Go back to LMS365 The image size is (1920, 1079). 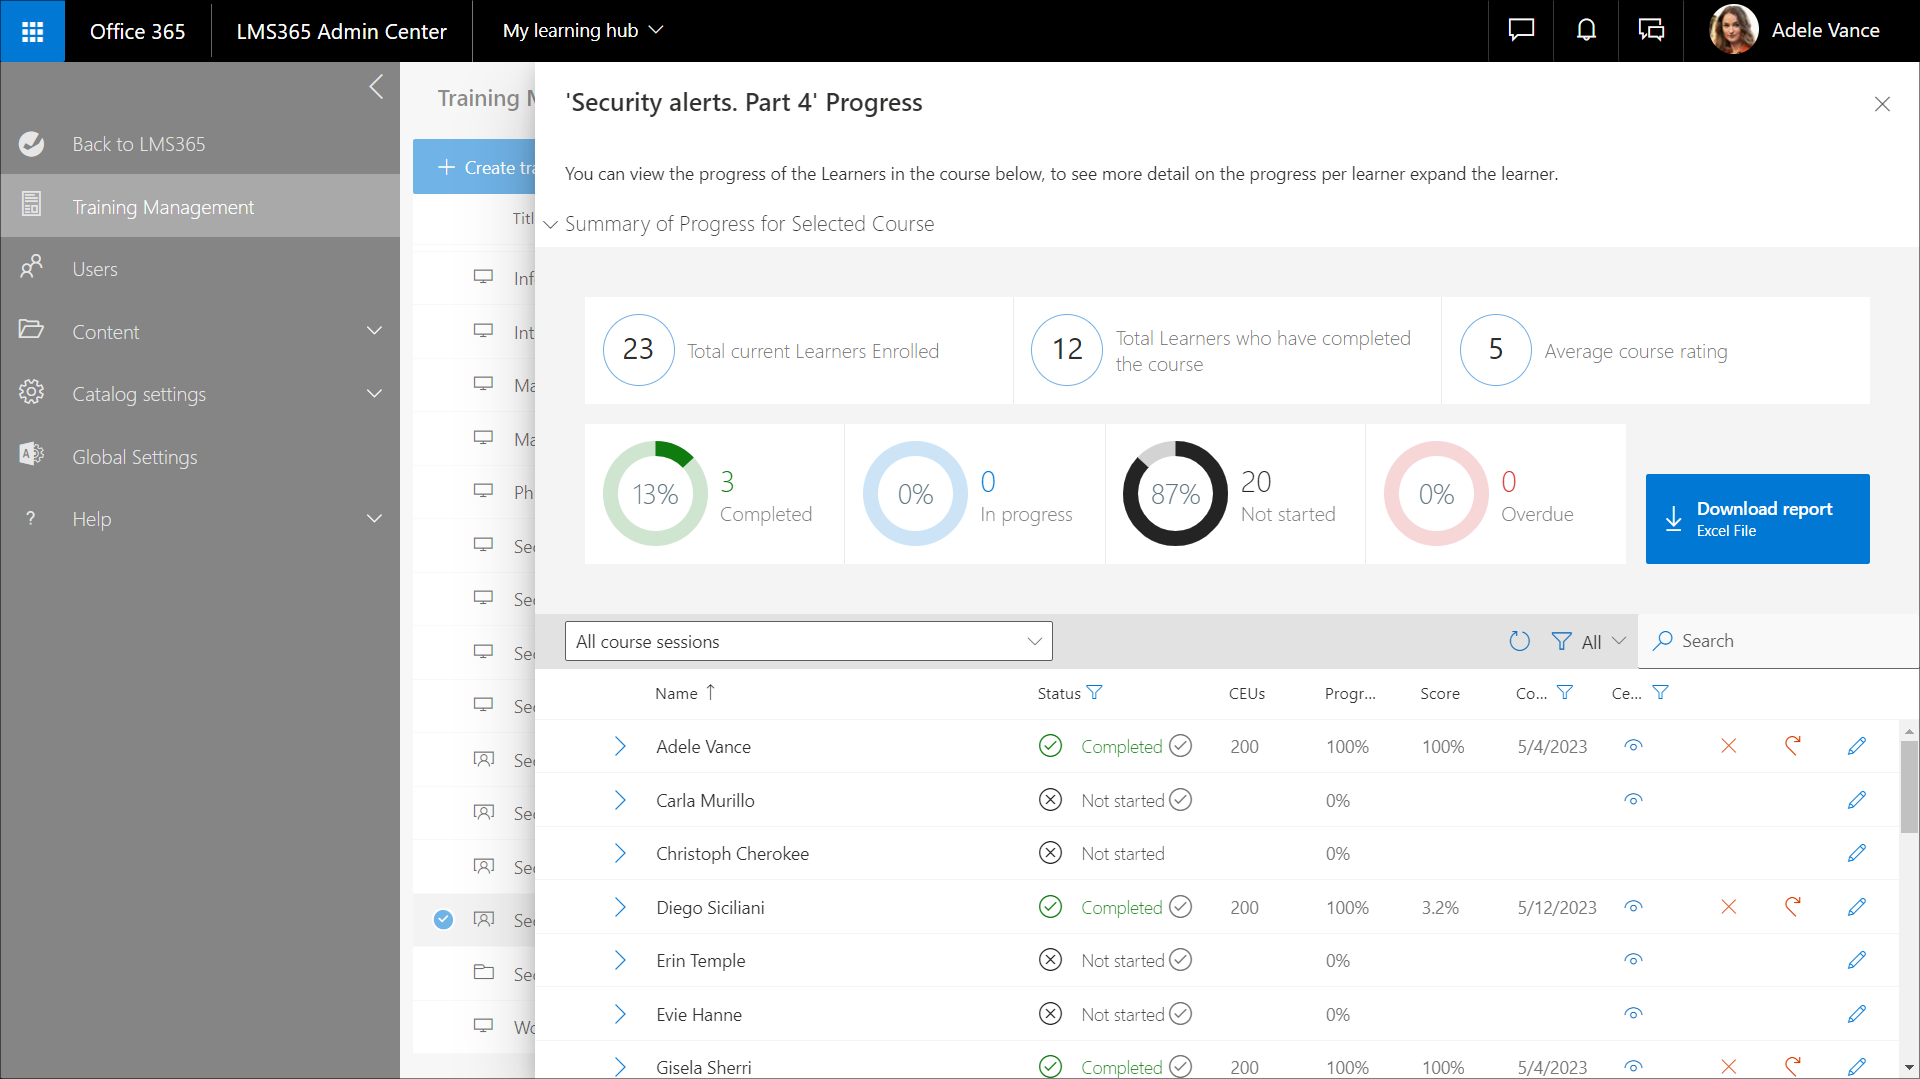(x=138, y=144)
